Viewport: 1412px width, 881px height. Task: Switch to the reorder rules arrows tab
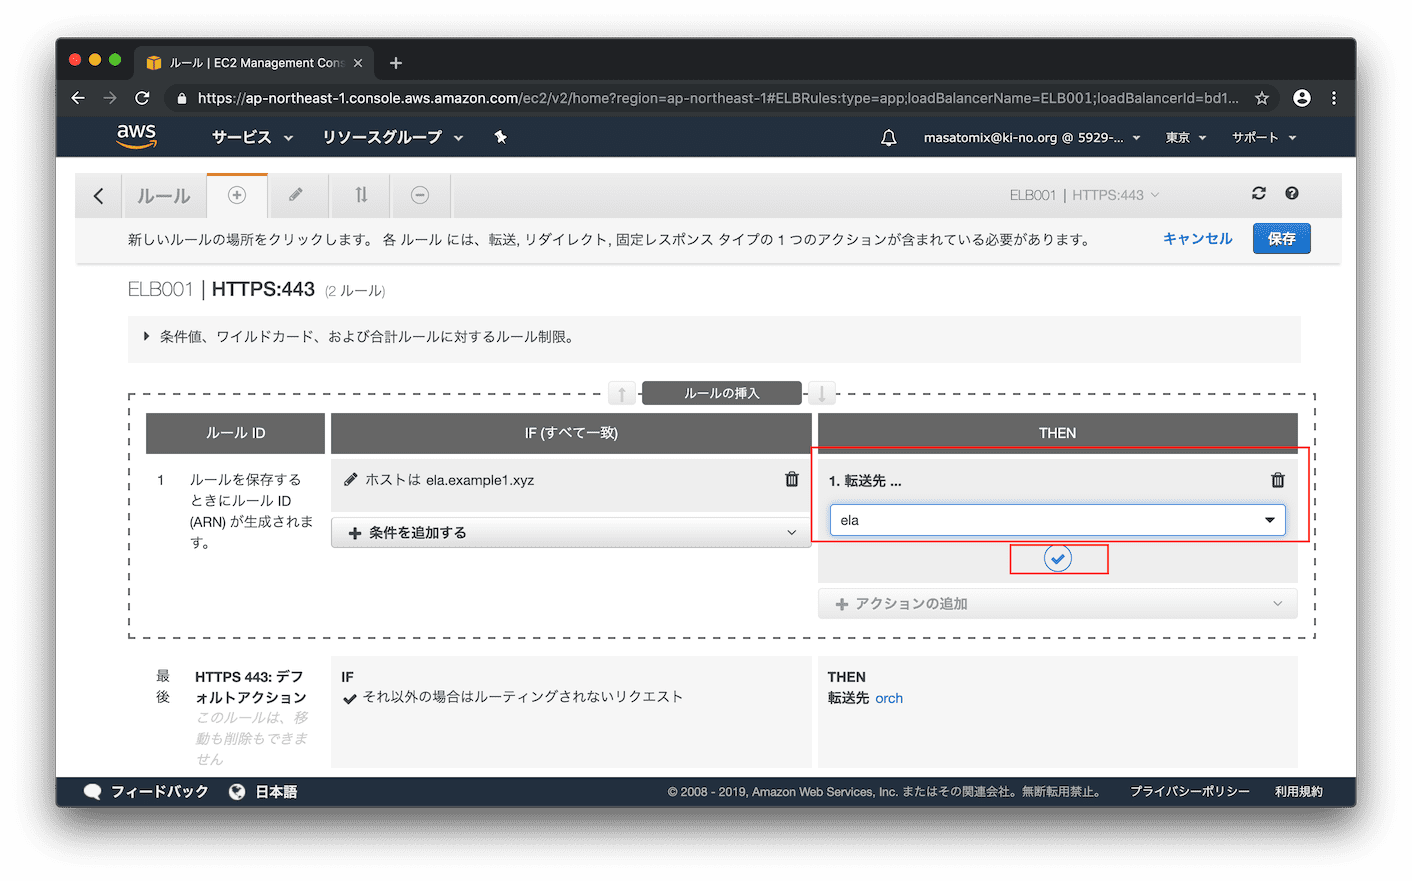coord(361,195)
